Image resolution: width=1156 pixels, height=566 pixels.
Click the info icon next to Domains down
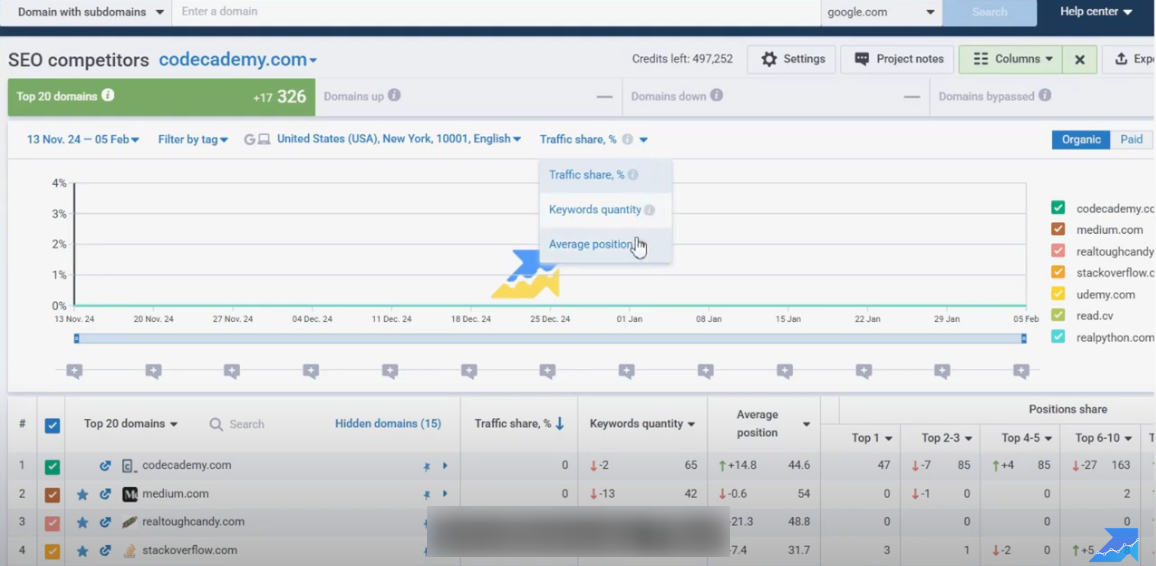(x=717, y=96)
